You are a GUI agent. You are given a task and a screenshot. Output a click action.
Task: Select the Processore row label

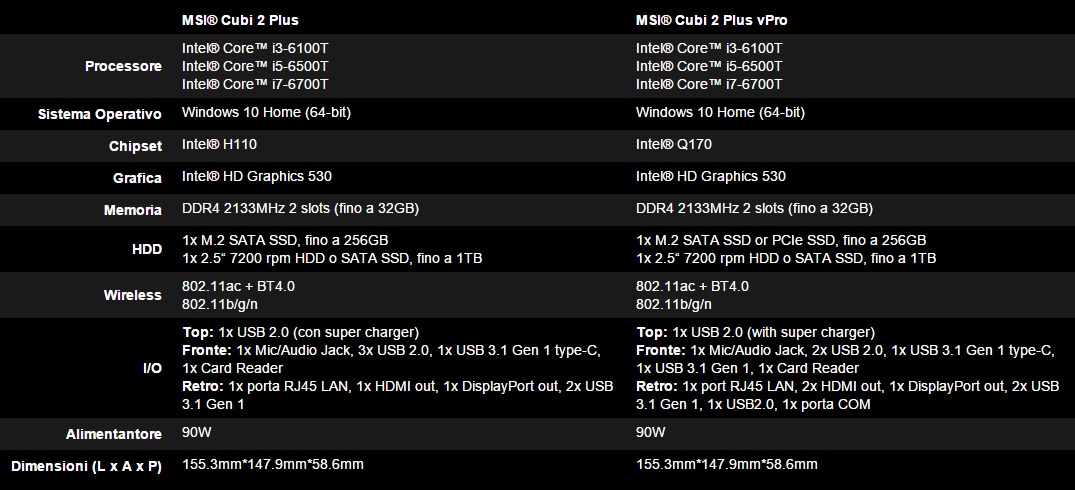(x=123, y=66)
